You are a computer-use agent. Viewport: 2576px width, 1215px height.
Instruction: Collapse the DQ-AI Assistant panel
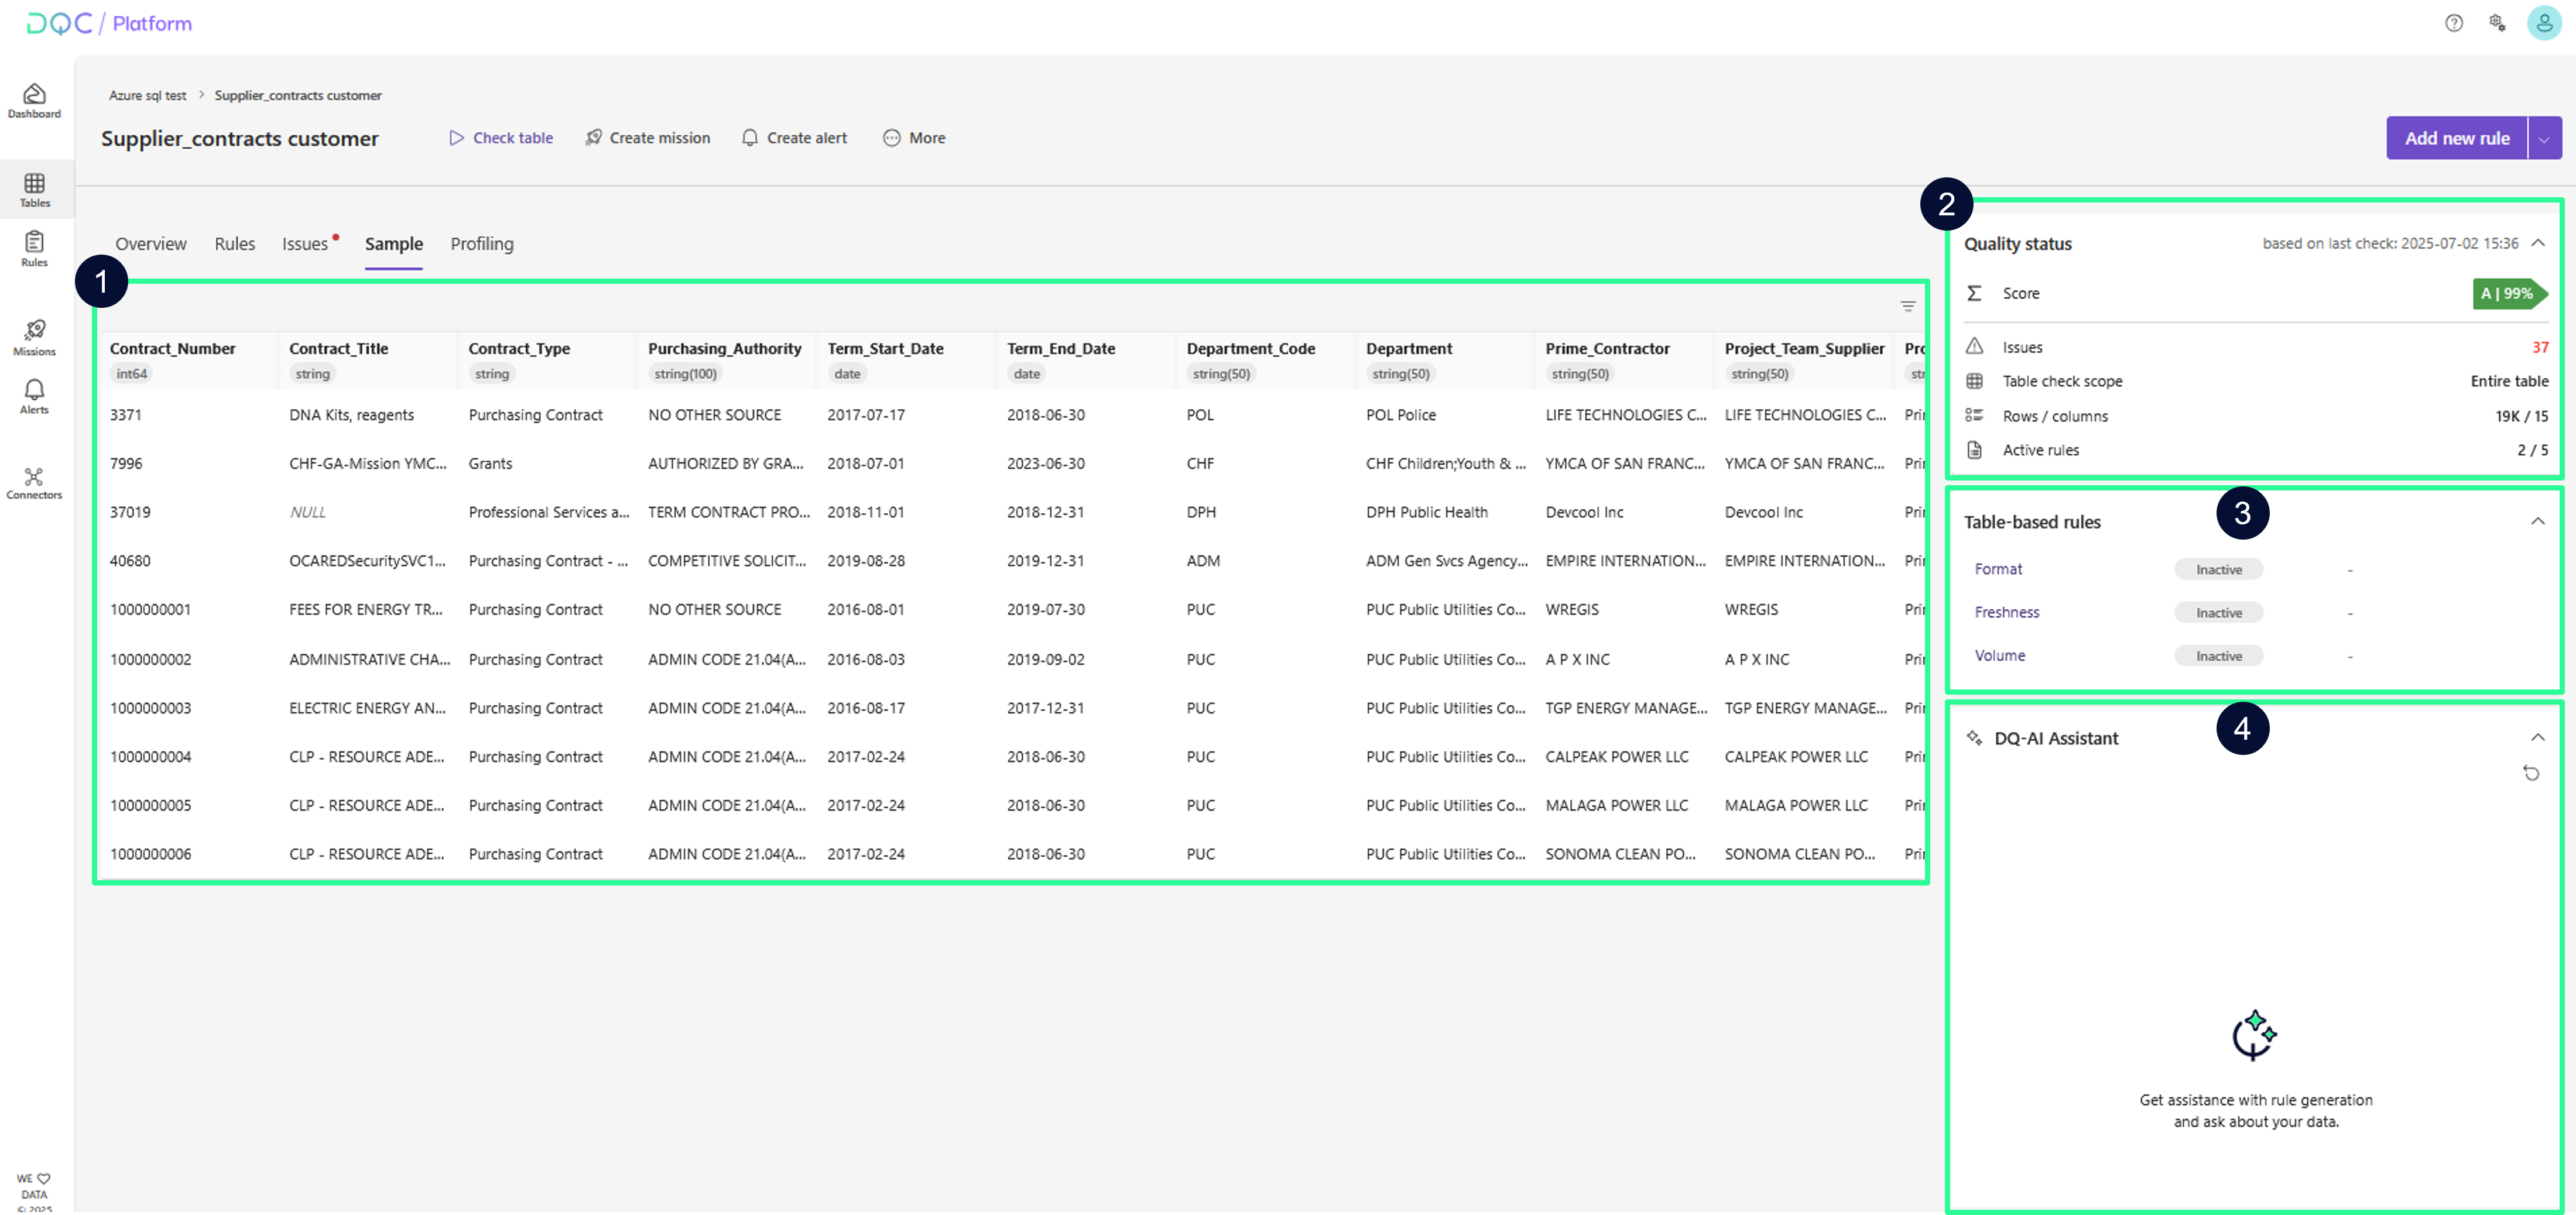(2538, 737)
